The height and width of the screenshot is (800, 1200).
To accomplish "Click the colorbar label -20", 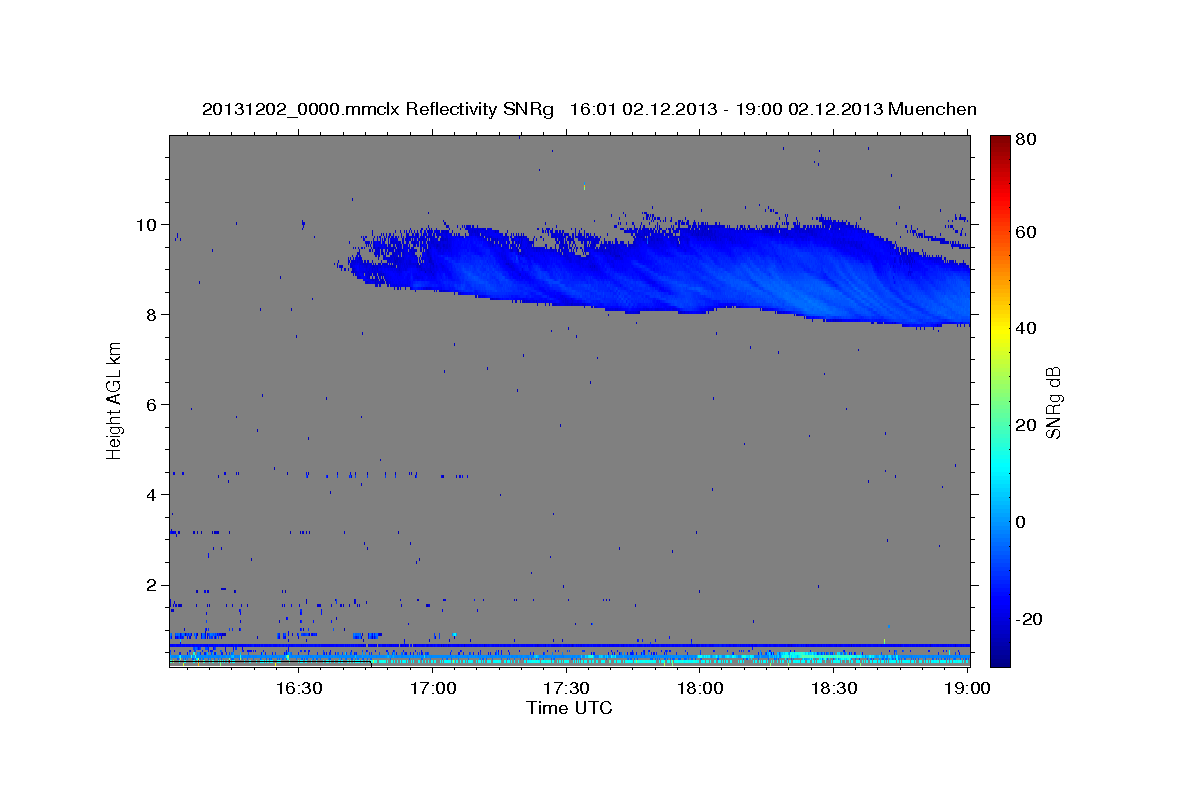I will [x=1027, y=619].
